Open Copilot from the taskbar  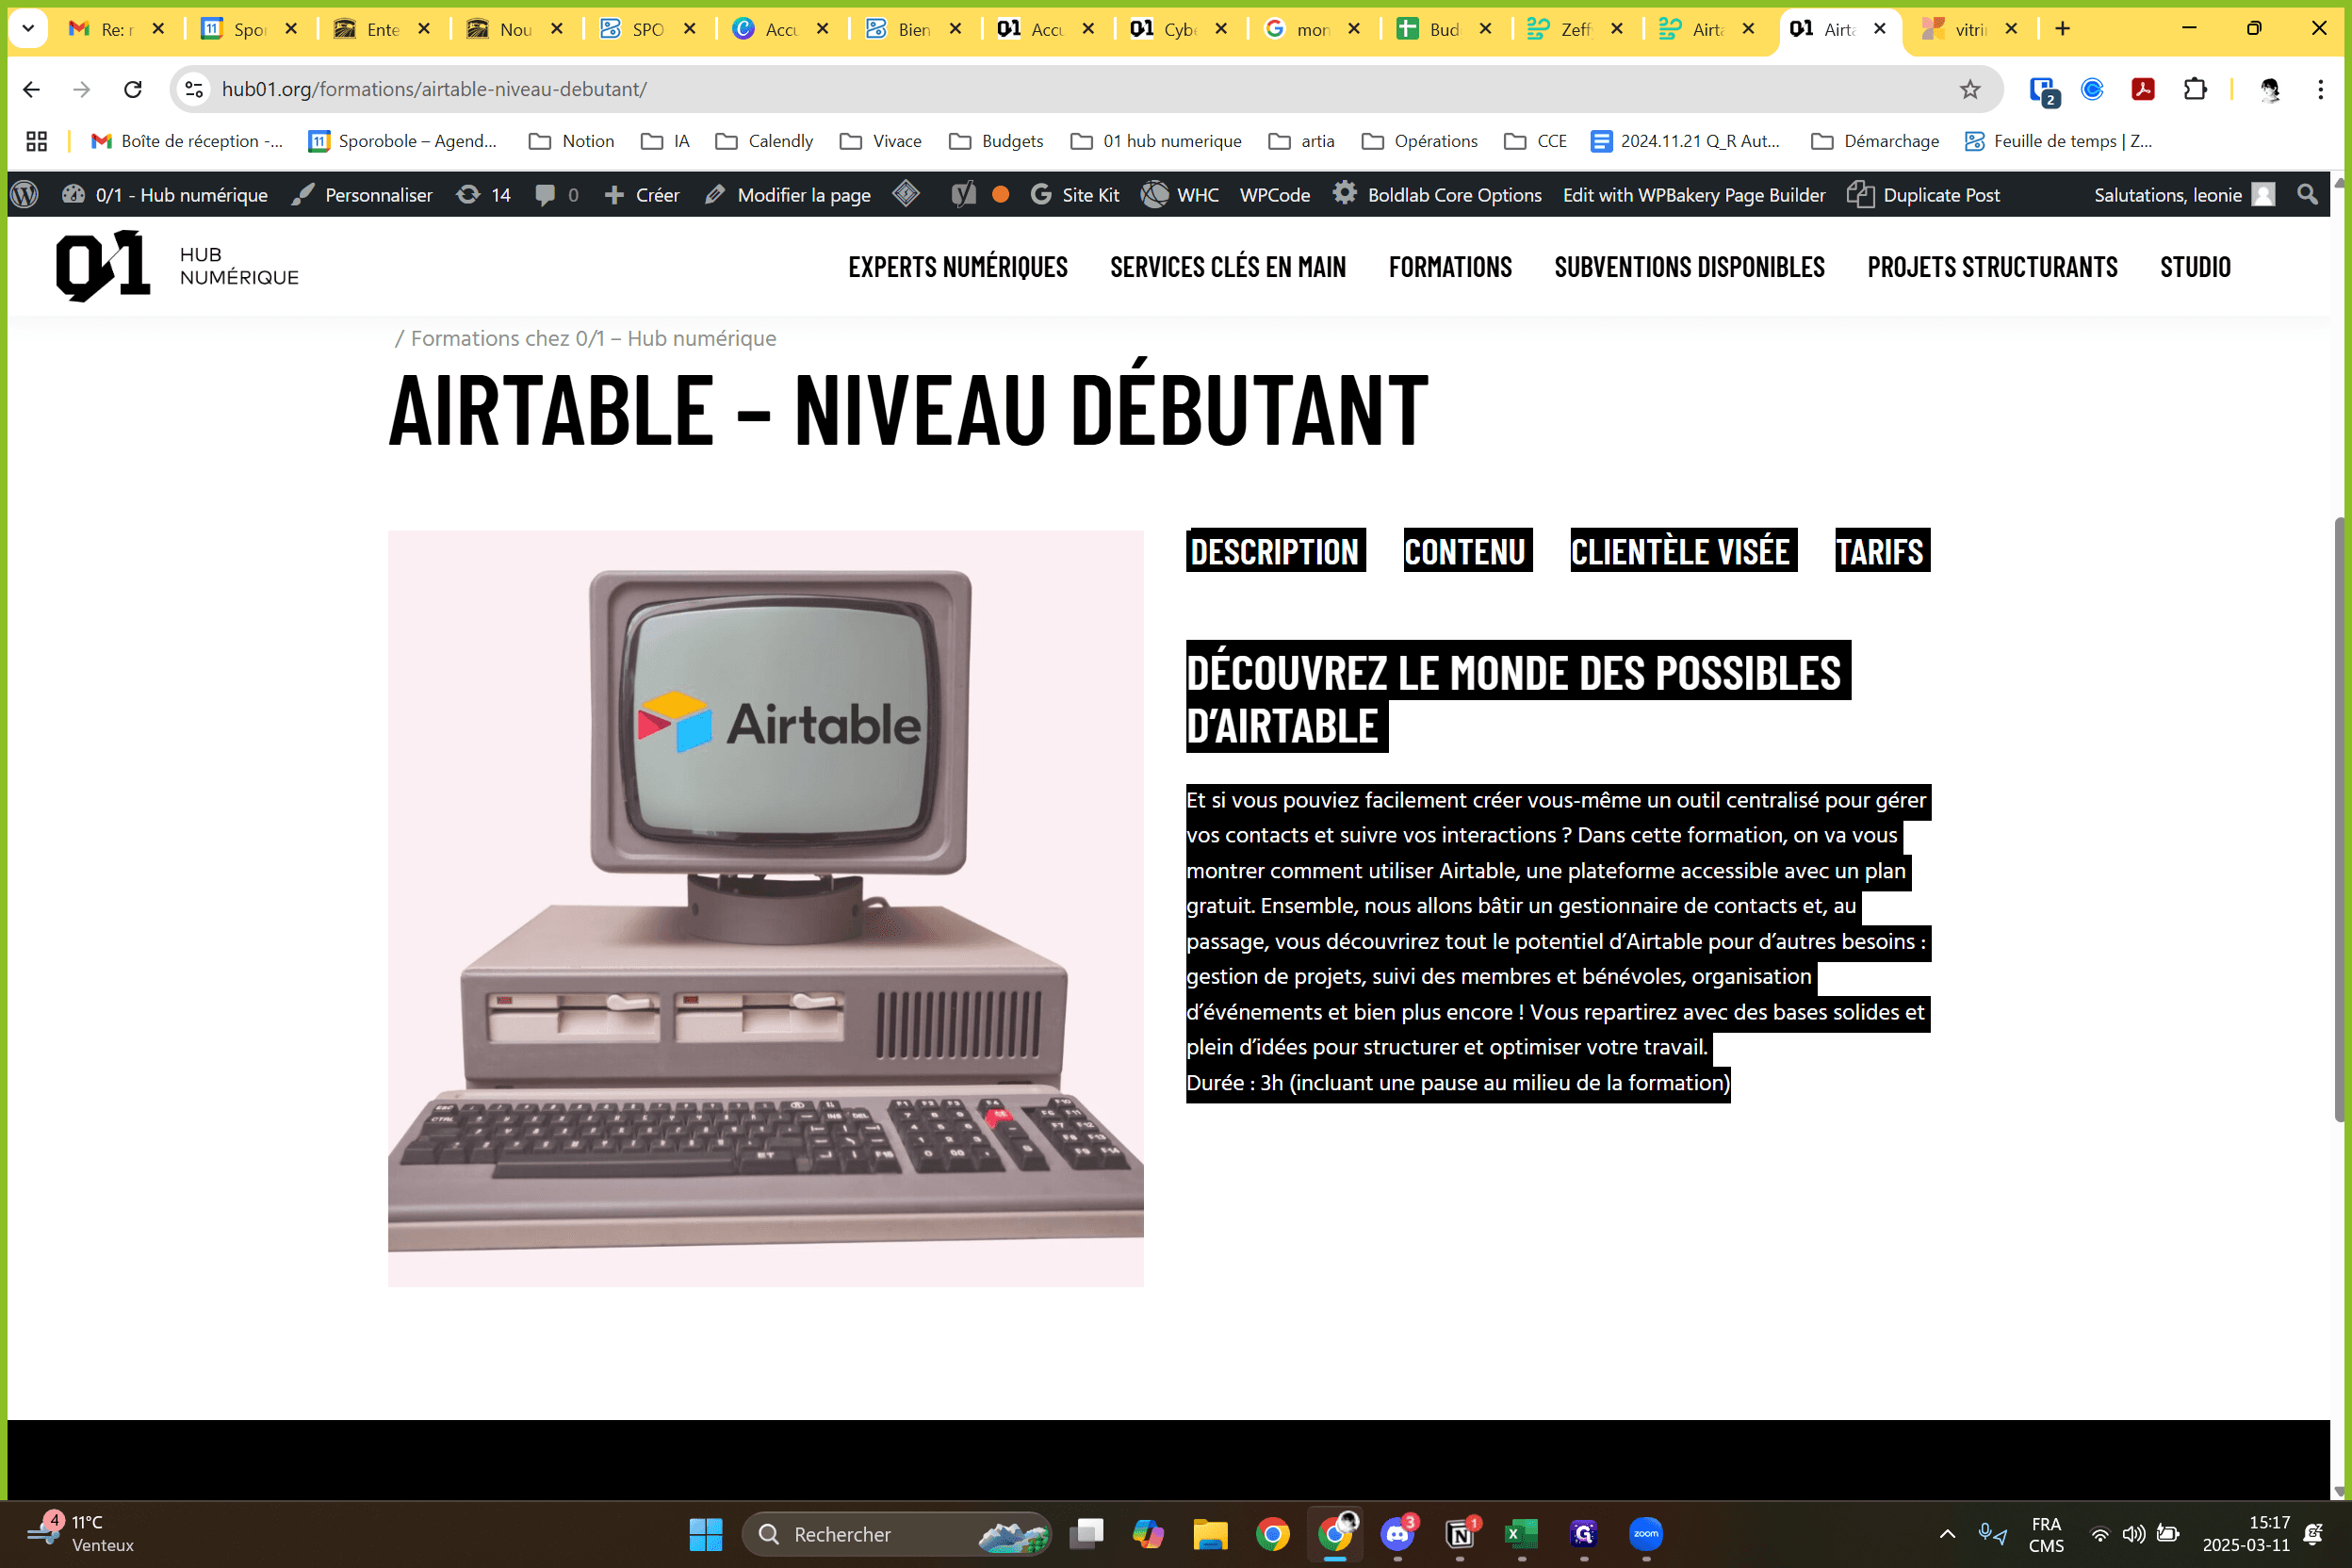pos(1148,1533)
